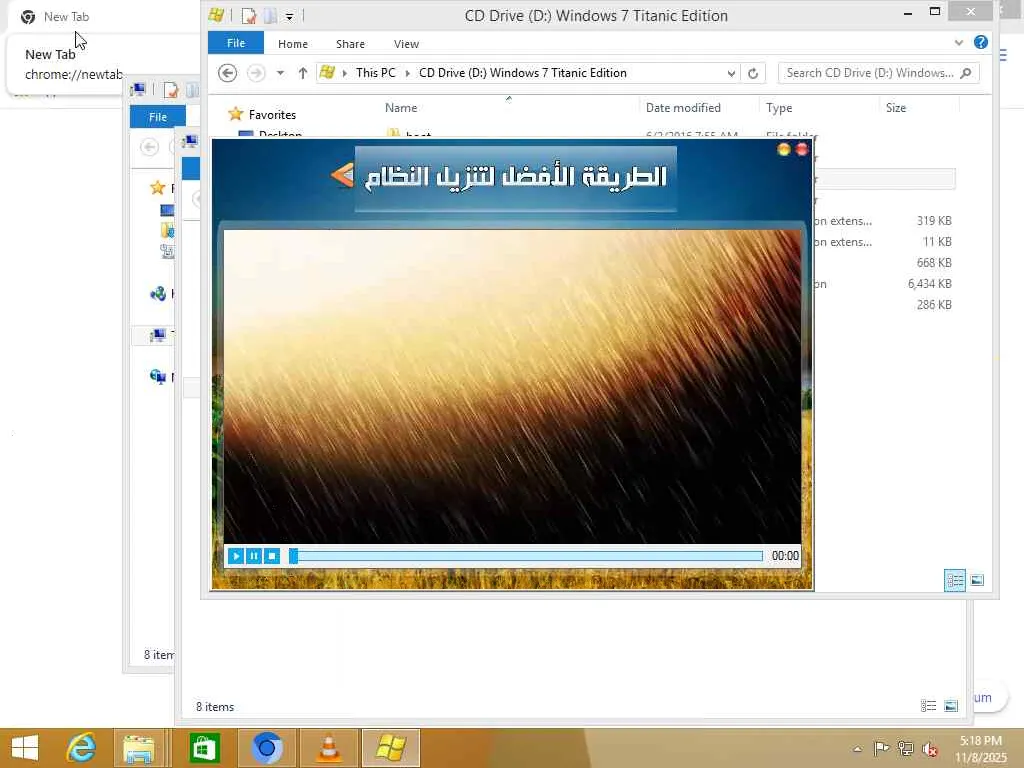
Task: Sort by Name column header
Action: tap(401, 108)
